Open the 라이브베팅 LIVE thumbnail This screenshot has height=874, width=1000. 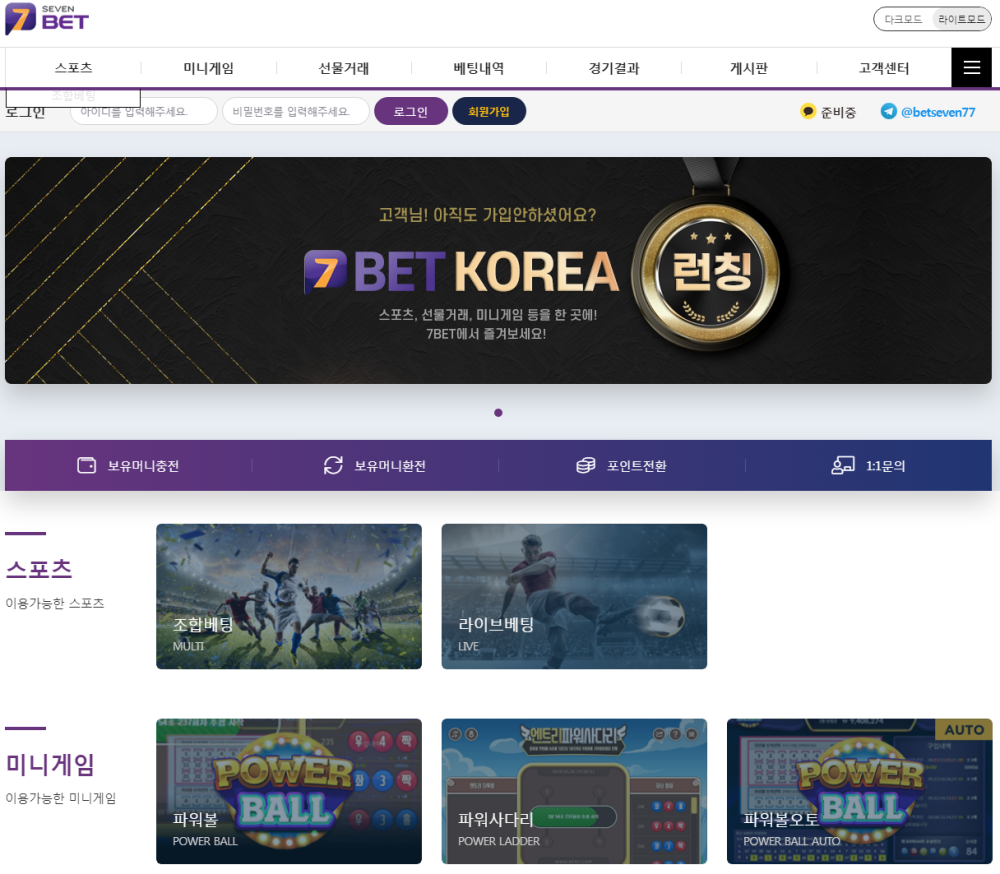coord(574,596)
